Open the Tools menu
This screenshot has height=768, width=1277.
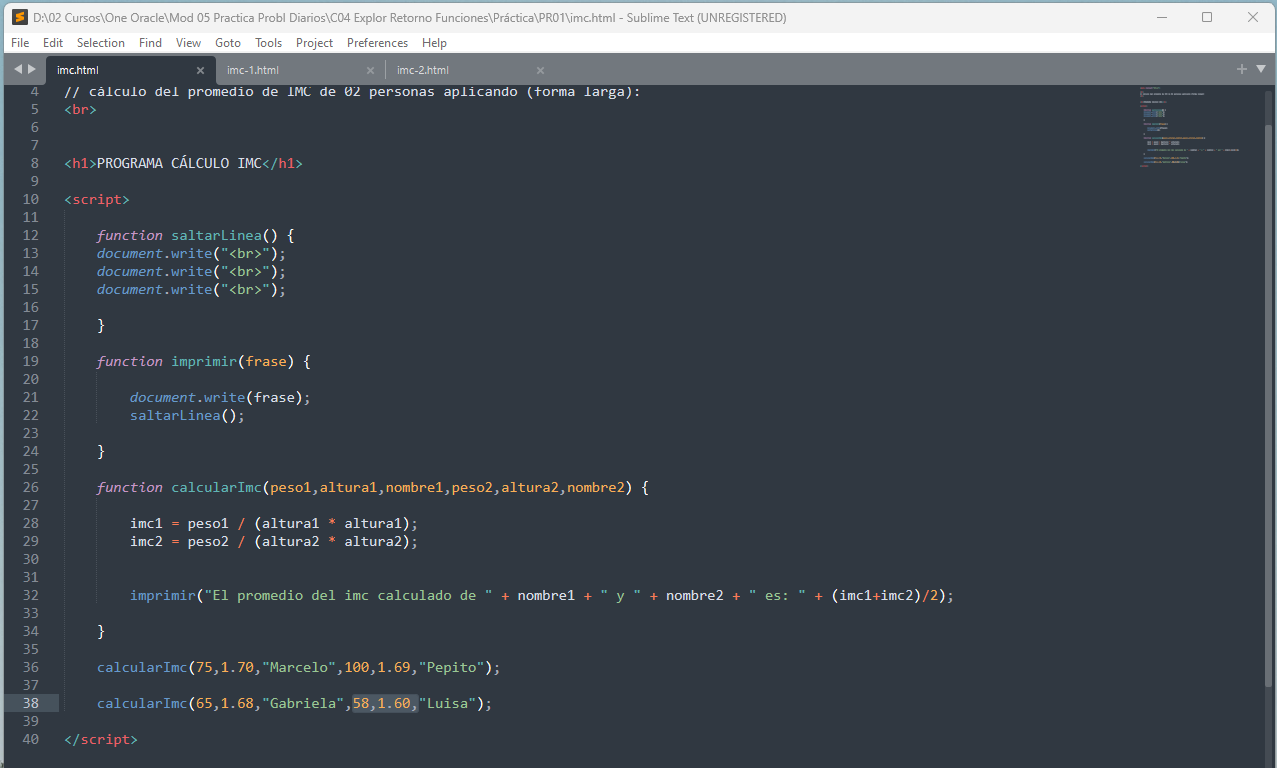point(268,43)
